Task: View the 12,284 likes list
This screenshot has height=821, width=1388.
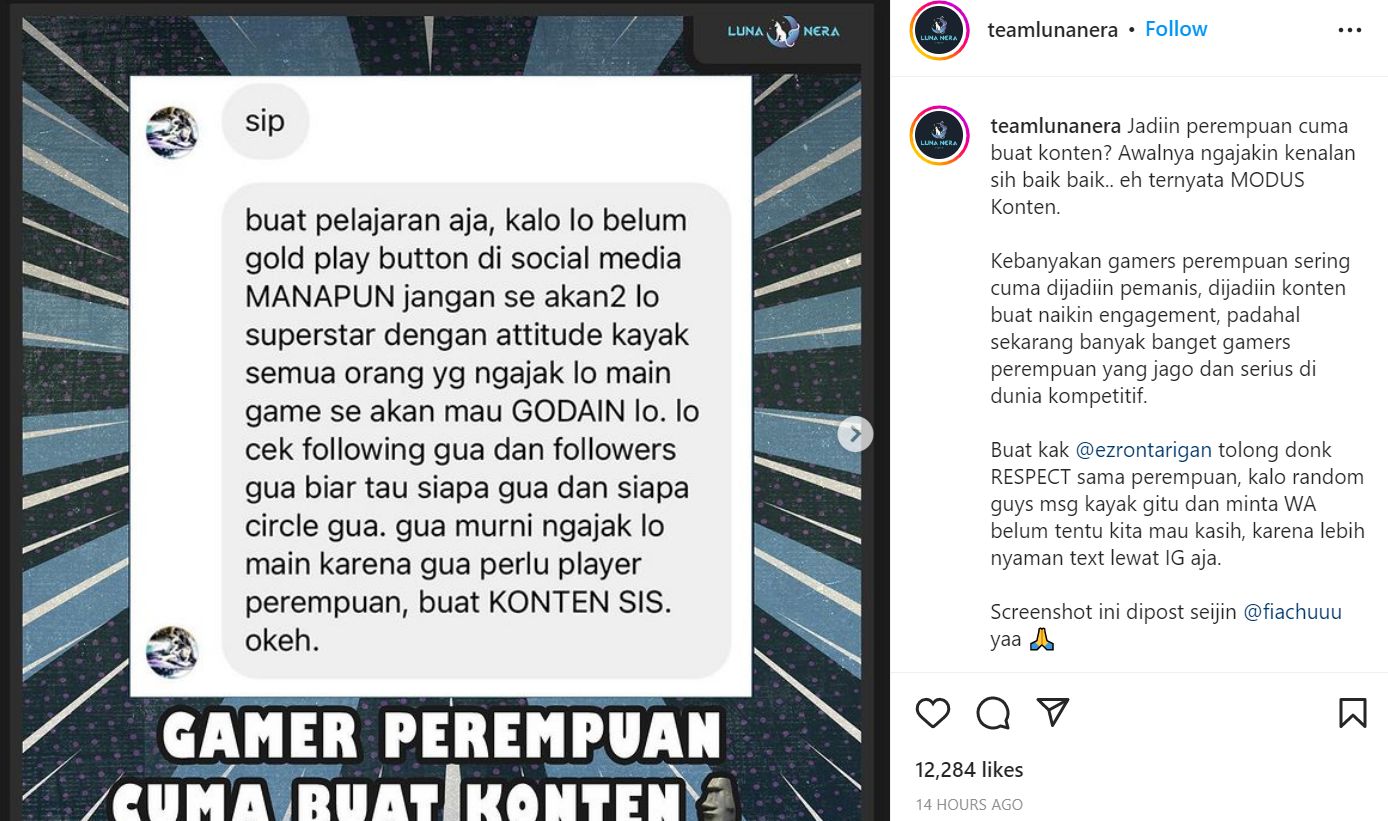Action: tap(969, 770)
